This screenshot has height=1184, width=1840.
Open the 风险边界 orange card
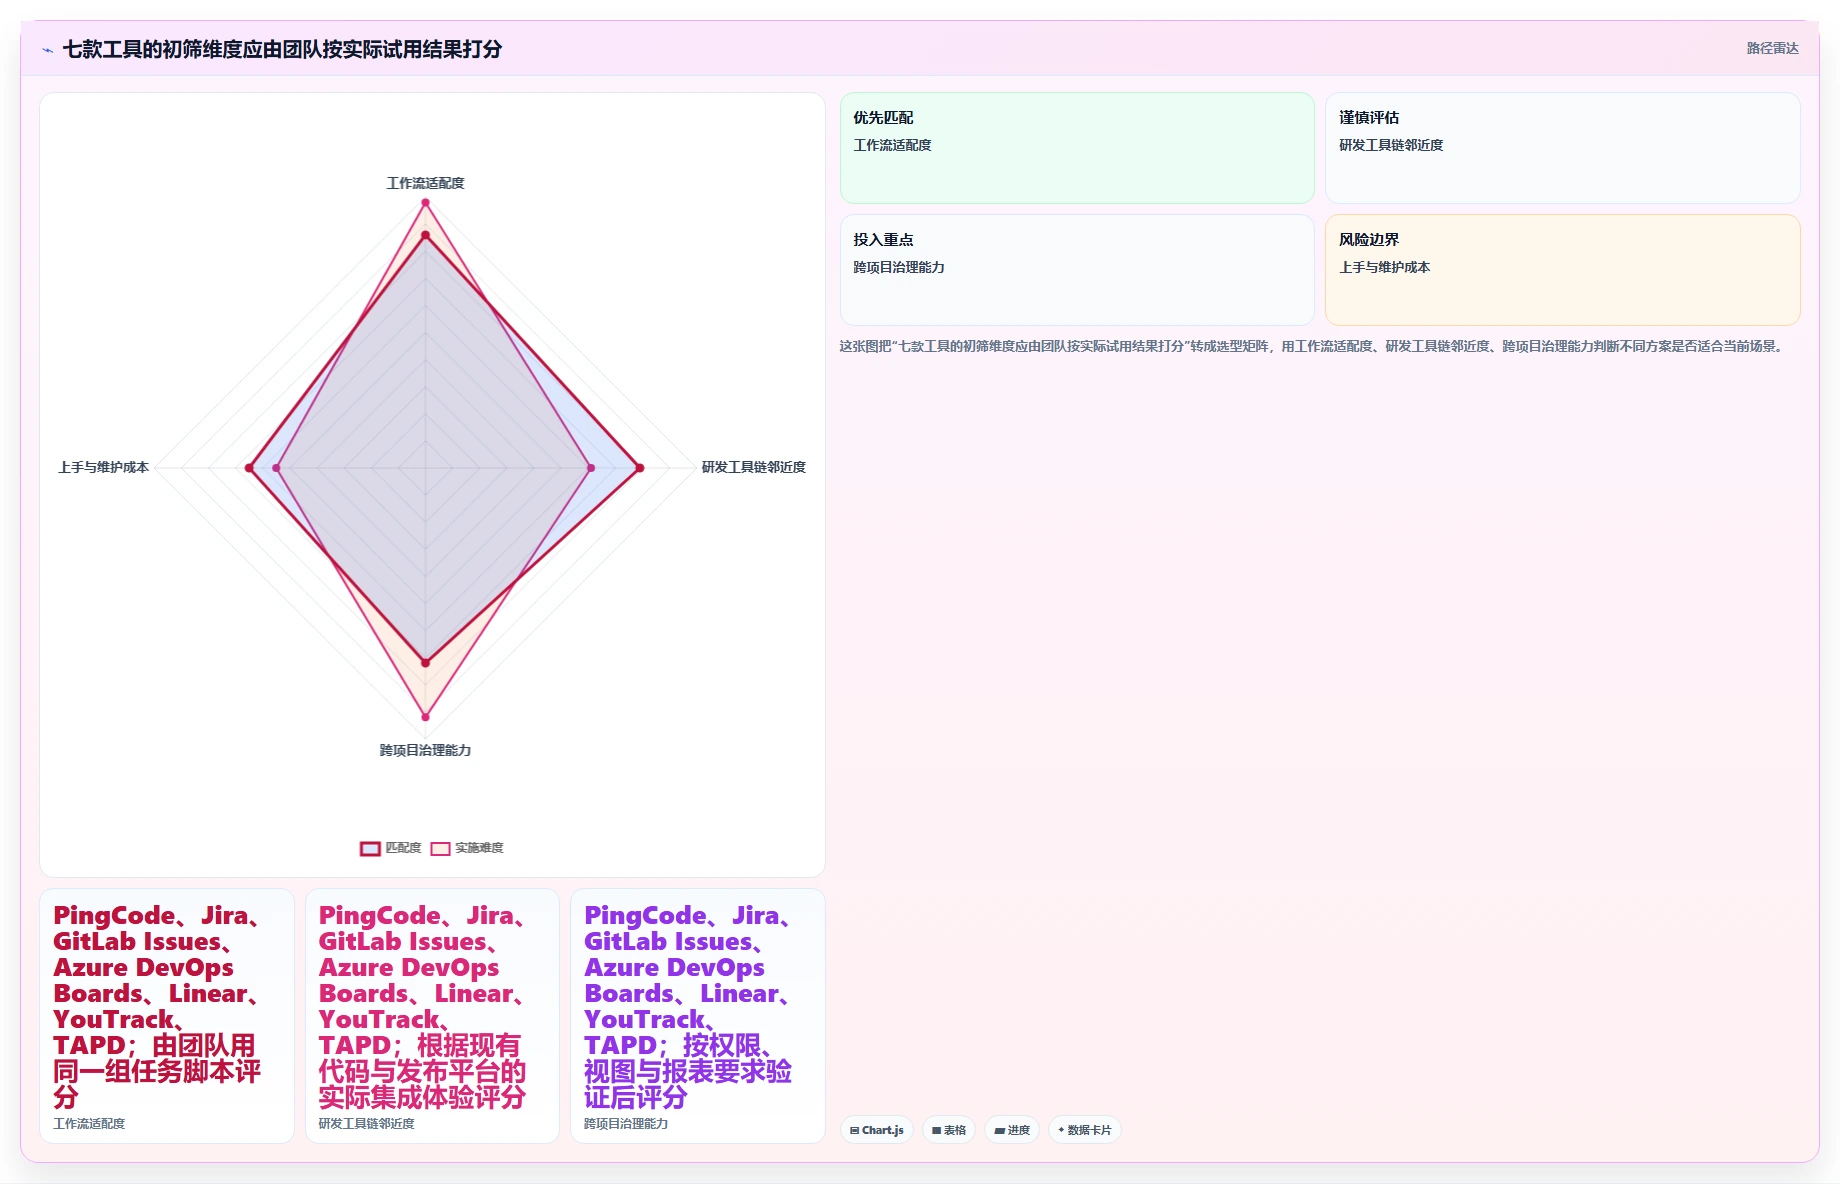coord(1562,270)
